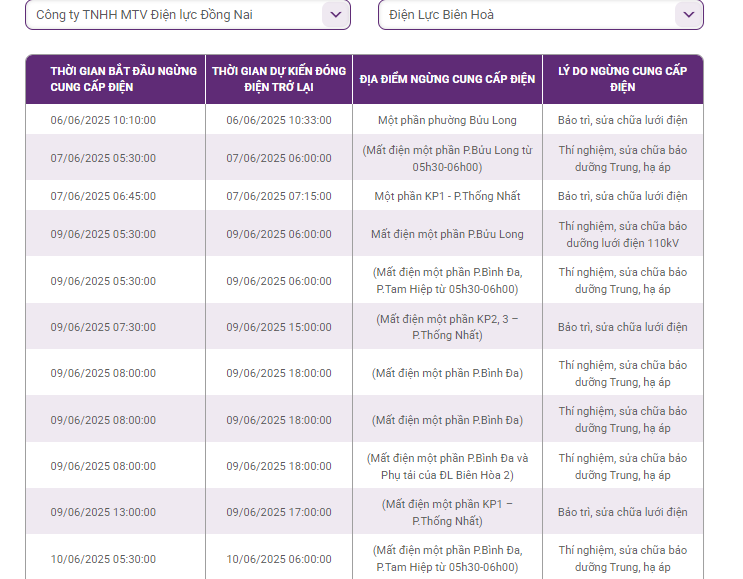Click the 'Thí nghiệm' reason in the 10/06/2025 row
This screenshot has height=579, width=743.
click(623, 559)
